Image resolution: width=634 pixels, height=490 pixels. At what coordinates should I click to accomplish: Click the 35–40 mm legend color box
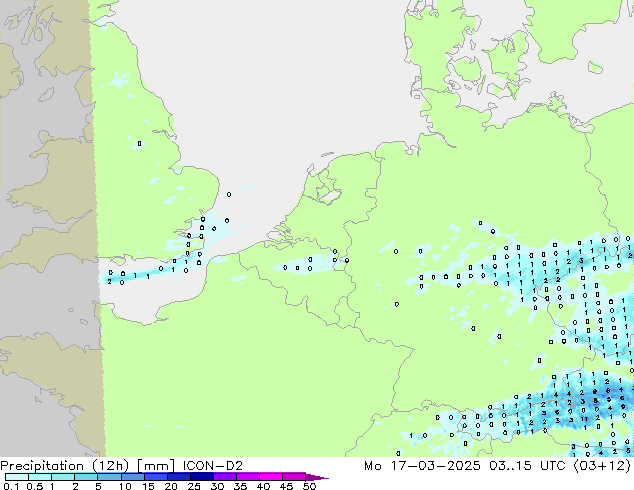point(247,477)
